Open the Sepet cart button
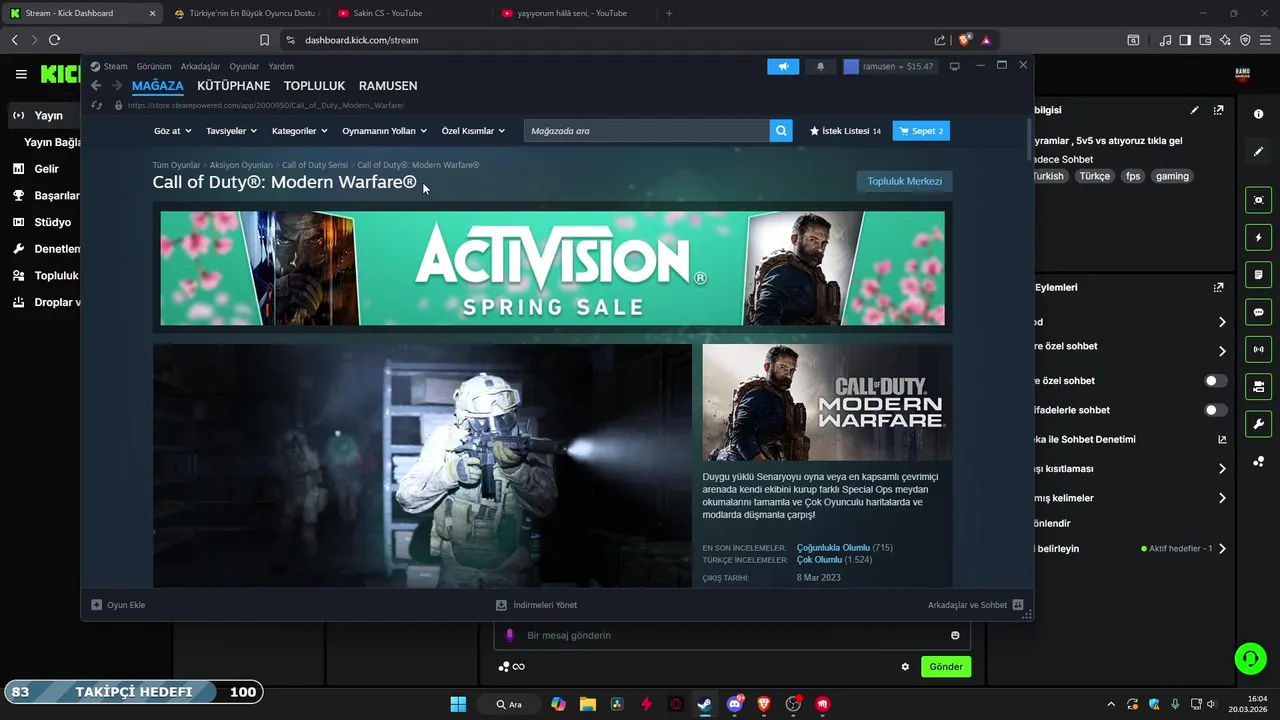 pyautogui.click(x=921, y=131)
